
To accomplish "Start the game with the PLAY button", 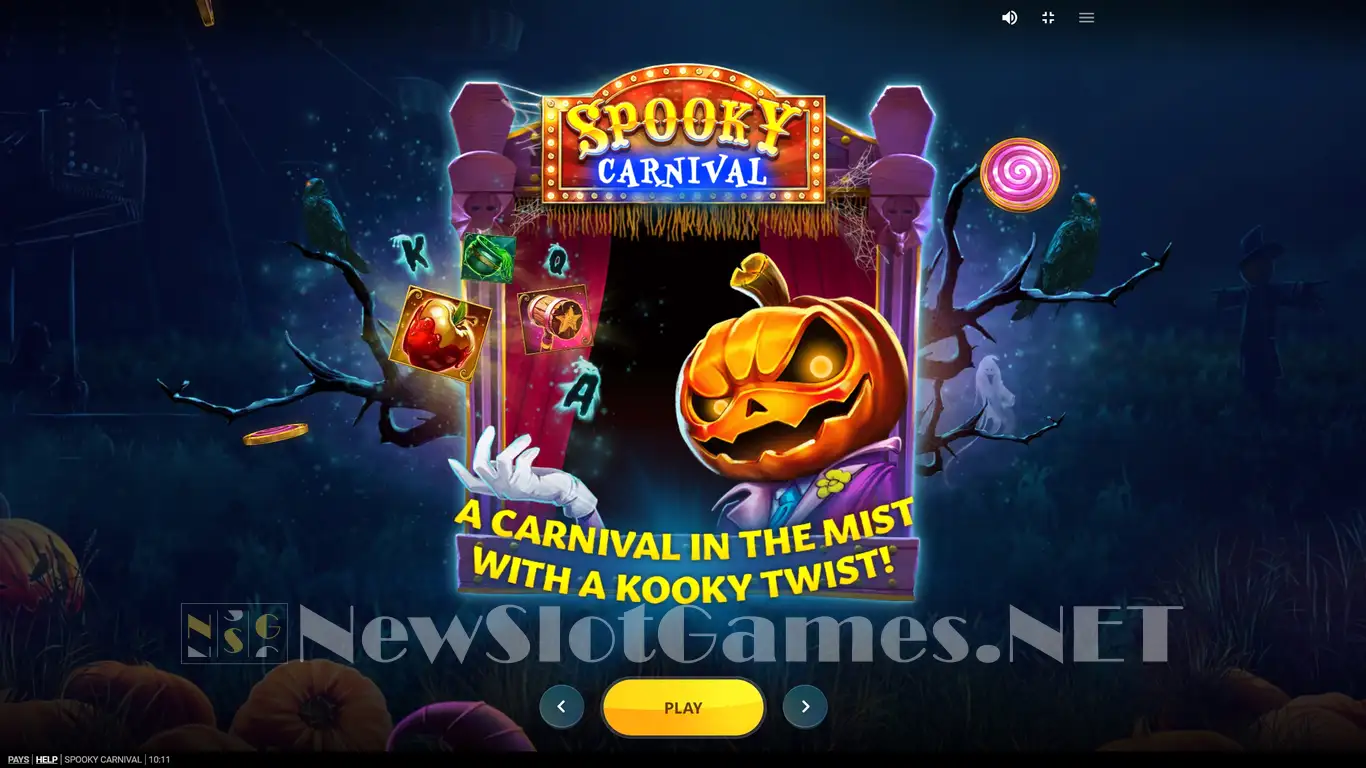I will coord(683,707).
